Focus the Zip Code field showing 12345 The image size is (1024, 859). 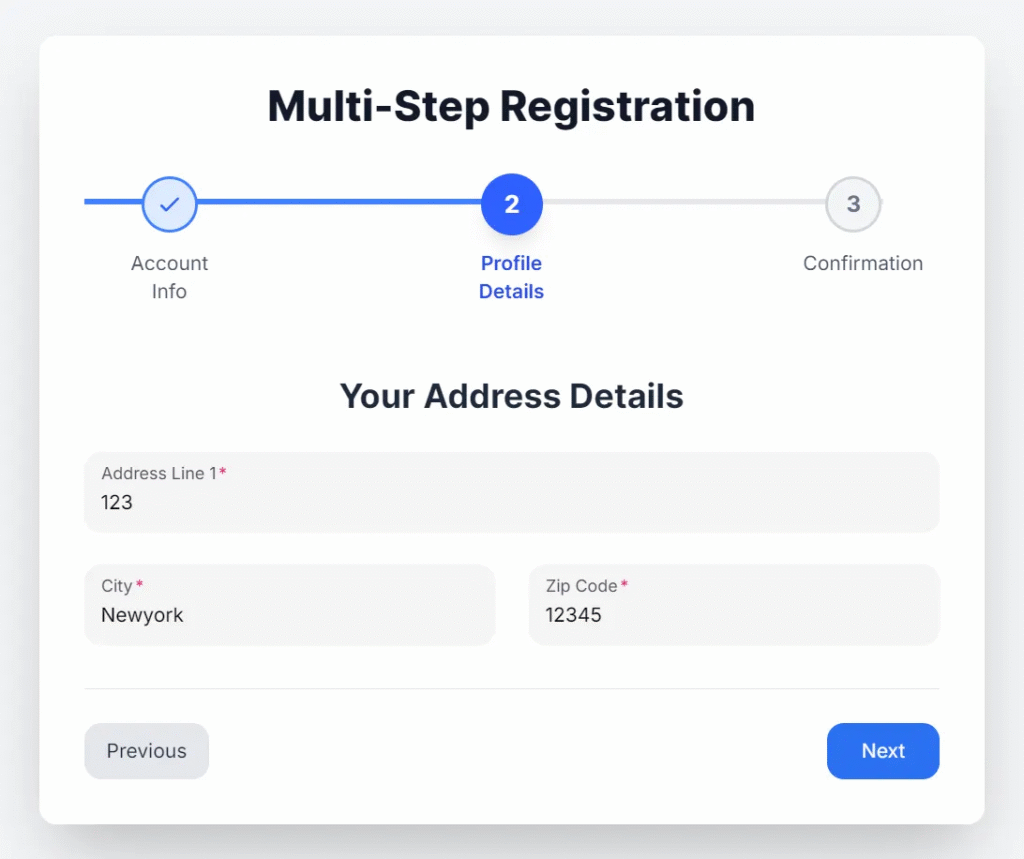pyautogui.click(x=733, y=615)
